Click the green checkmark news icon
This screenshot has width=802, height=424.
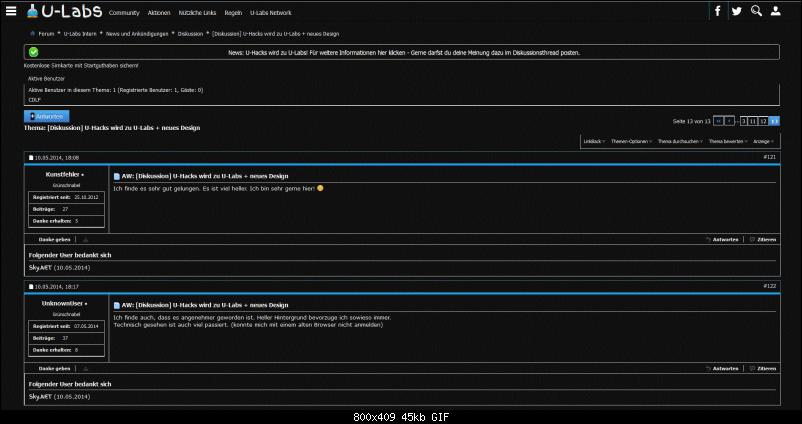coord(34,52)
